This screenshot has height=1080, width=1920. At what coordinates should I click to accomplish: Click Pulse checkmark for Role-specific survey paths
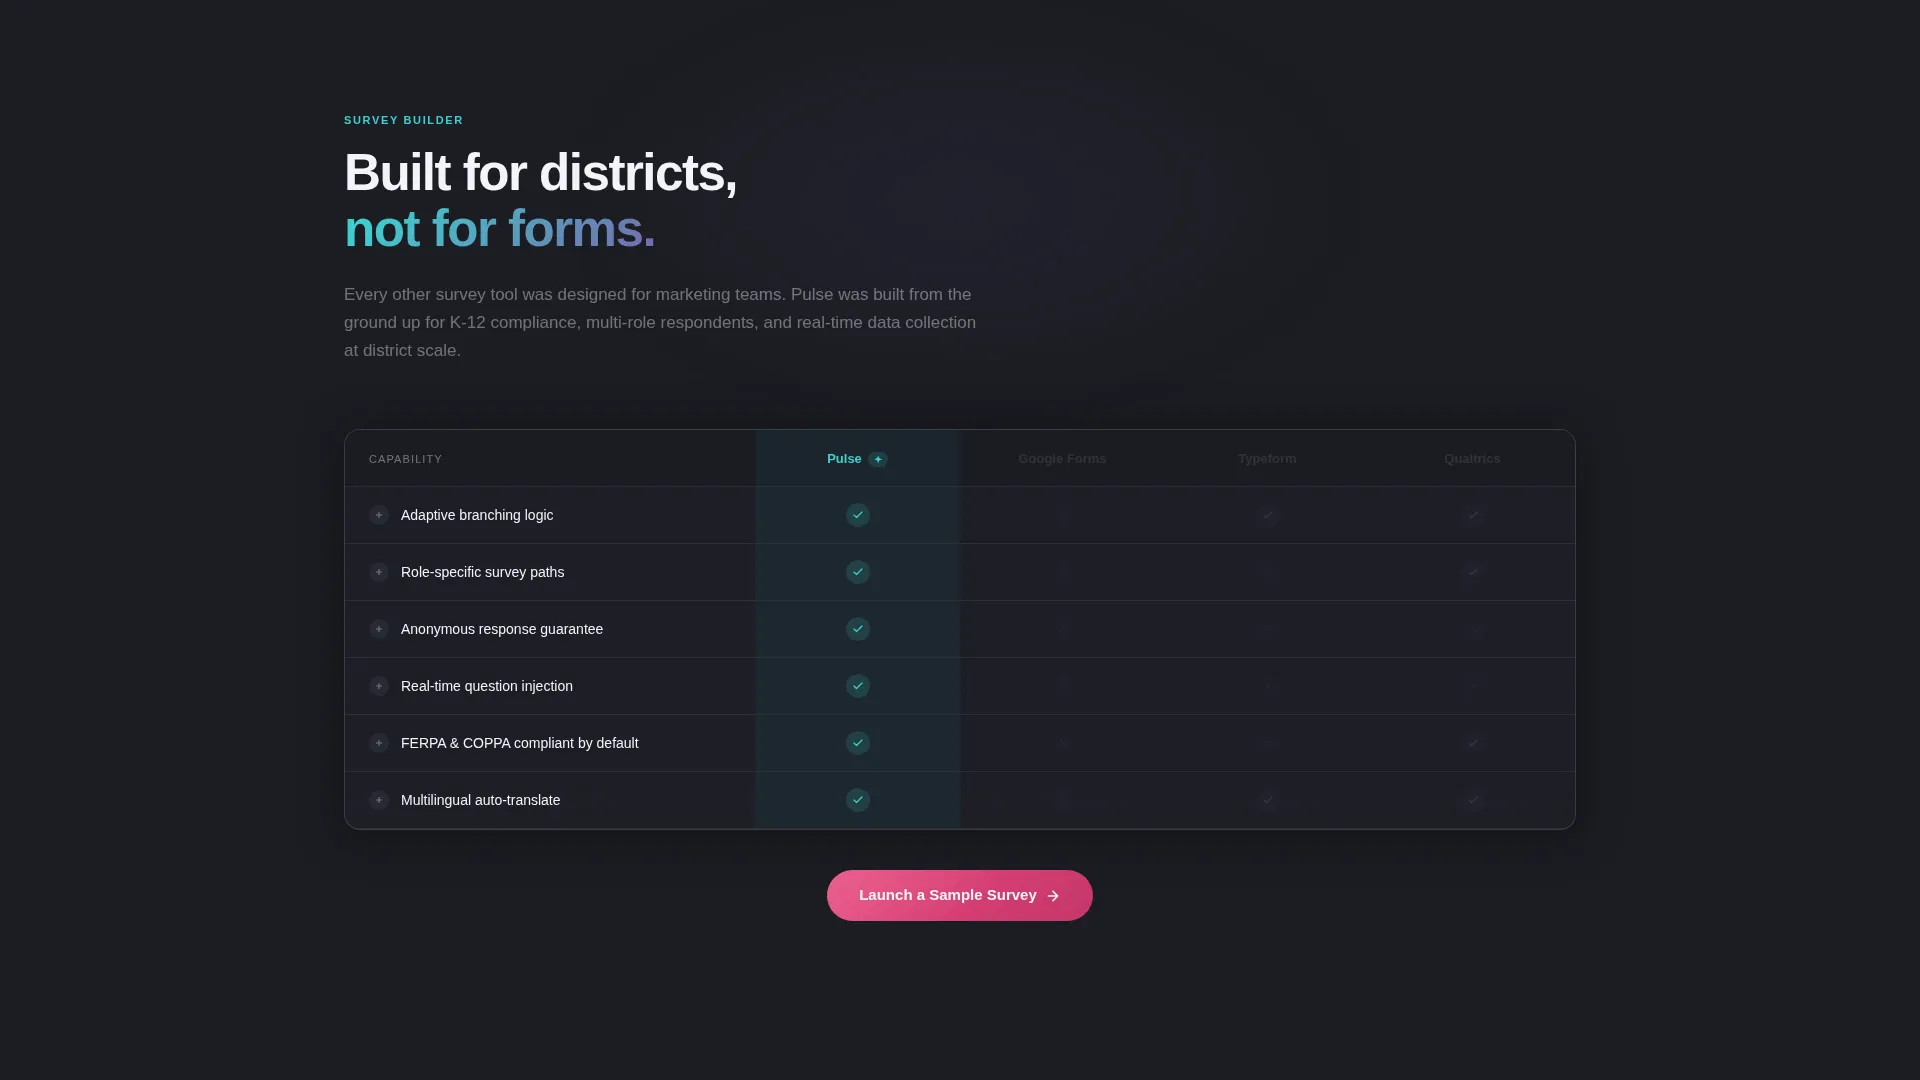pos(858,572)
